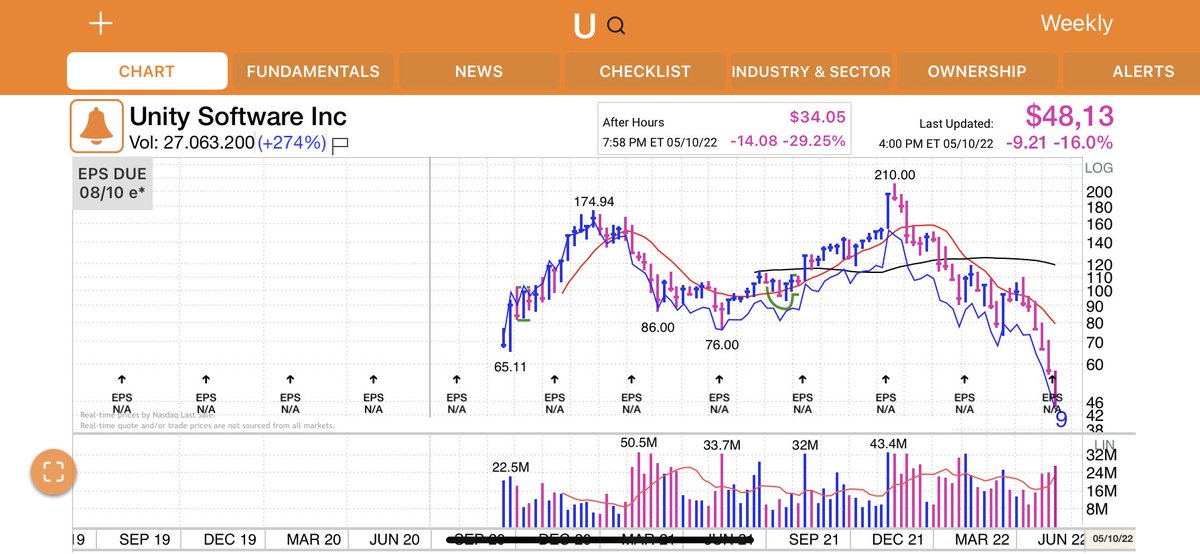This screenshot has width=1200, height=554.
Task: Switch to the NEWS tab
Action: [479, 71]
